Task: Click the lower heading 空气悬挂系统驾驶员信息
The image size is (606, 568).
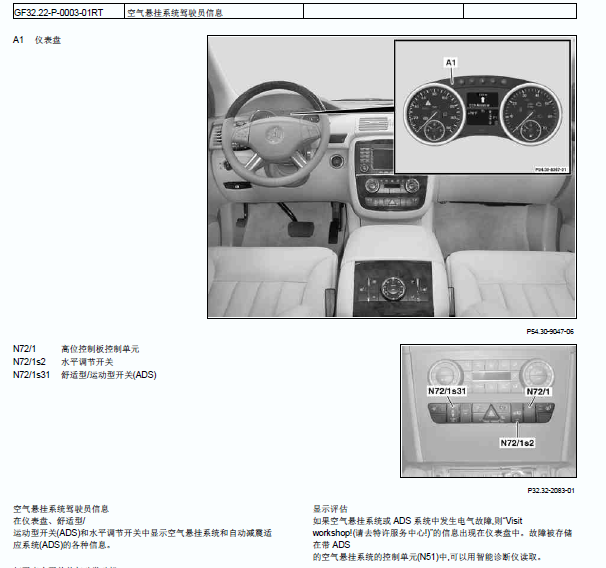Action: [61, 509]
